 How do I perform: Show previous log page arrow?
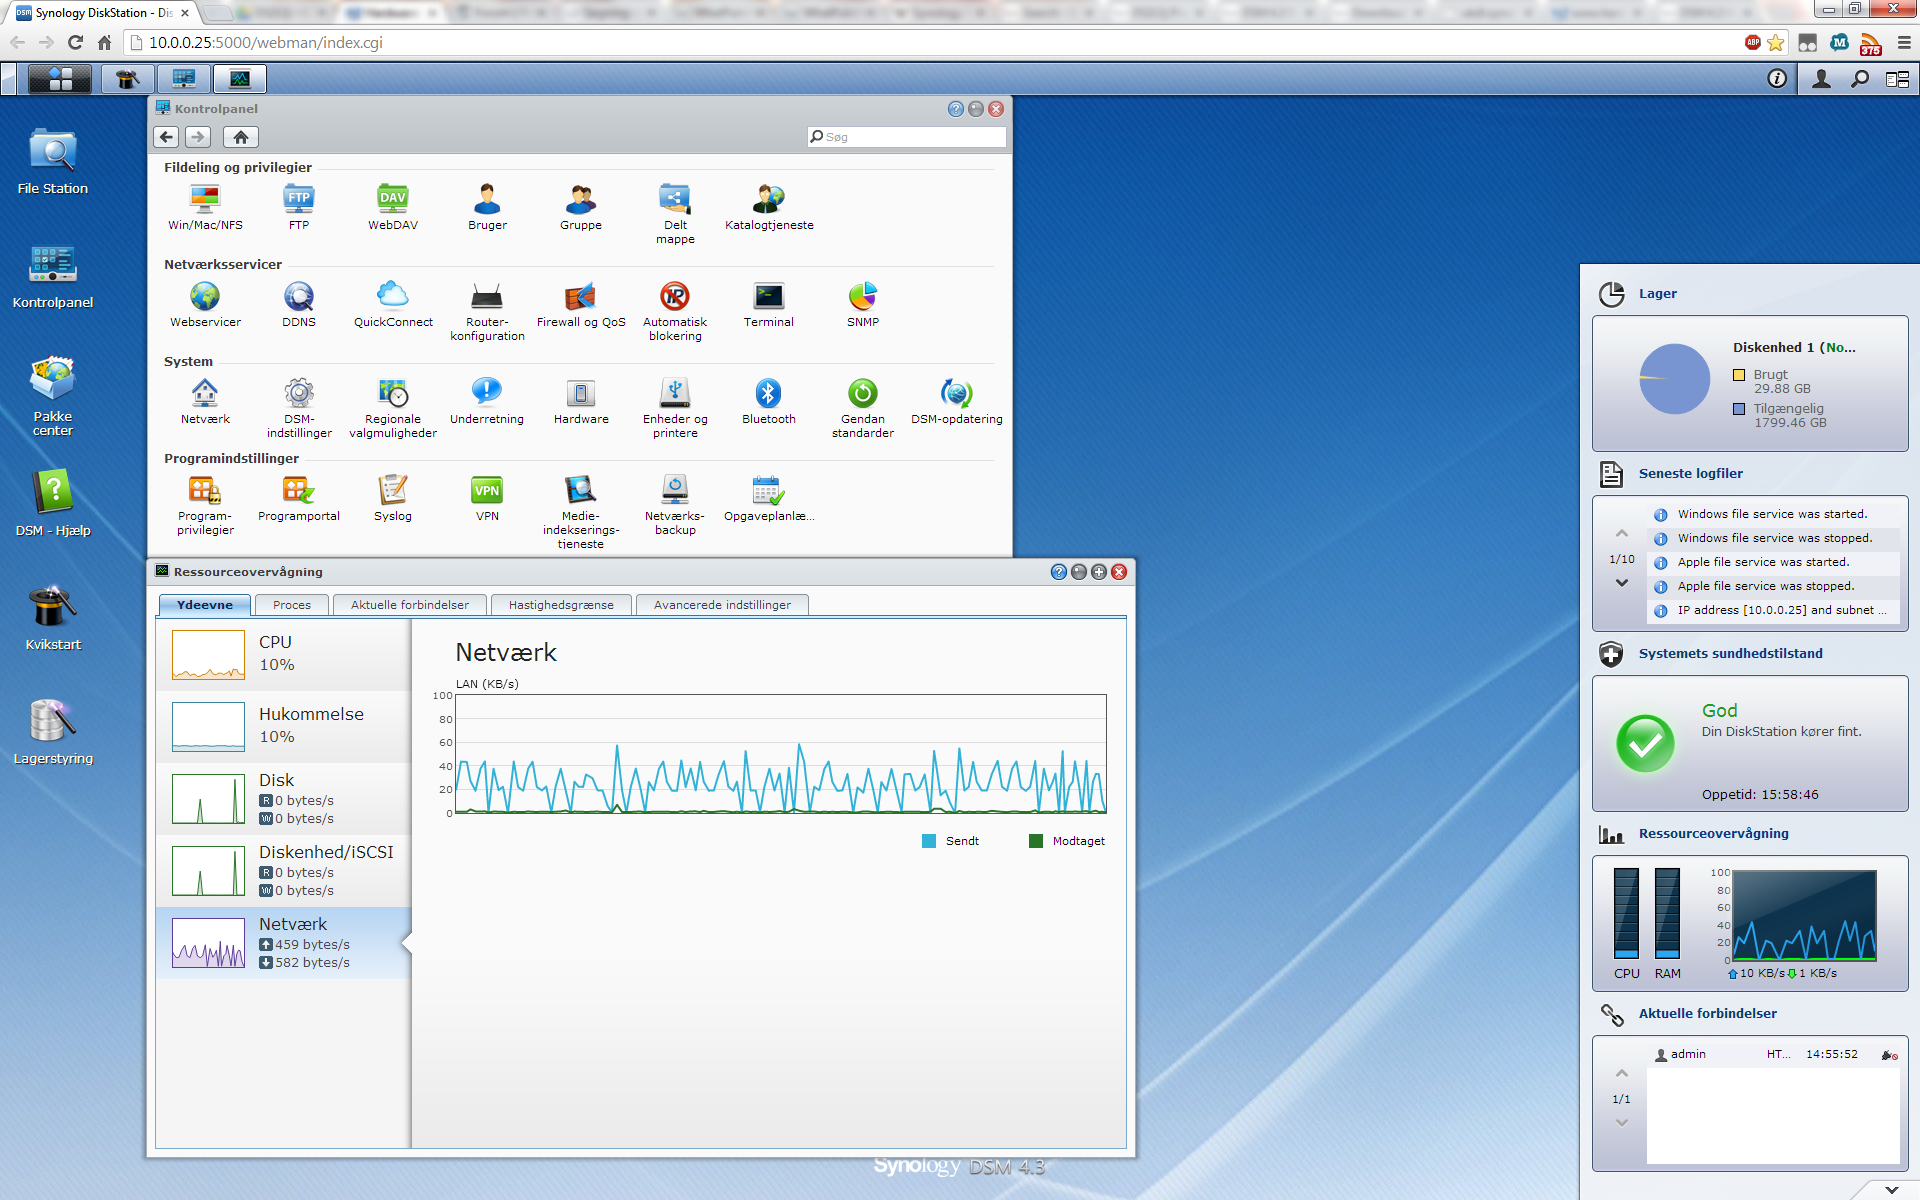(1622, 533)
